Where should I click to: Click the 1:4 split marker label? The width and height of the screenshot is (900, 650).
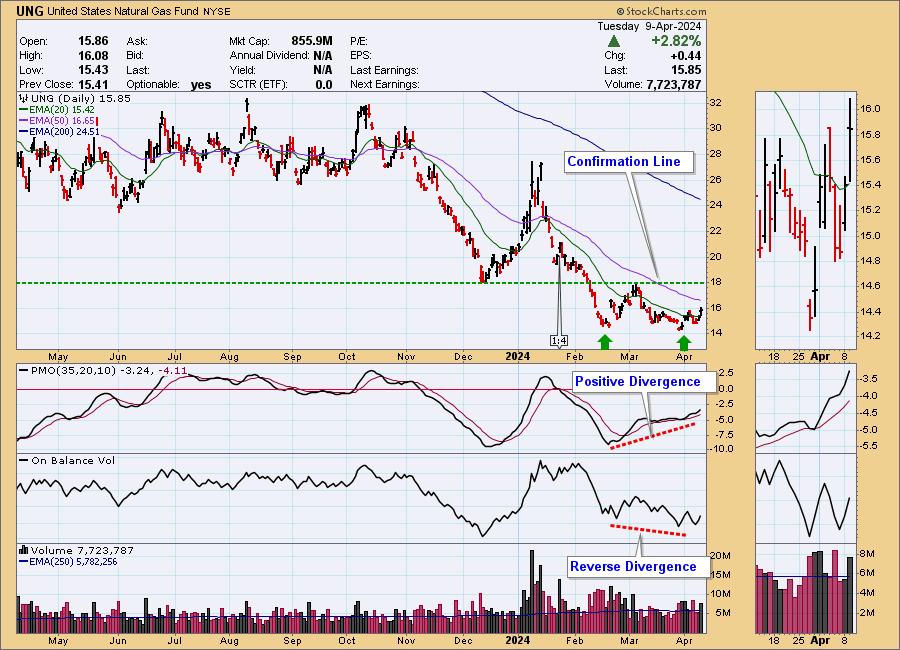click(x=559, y=341)
